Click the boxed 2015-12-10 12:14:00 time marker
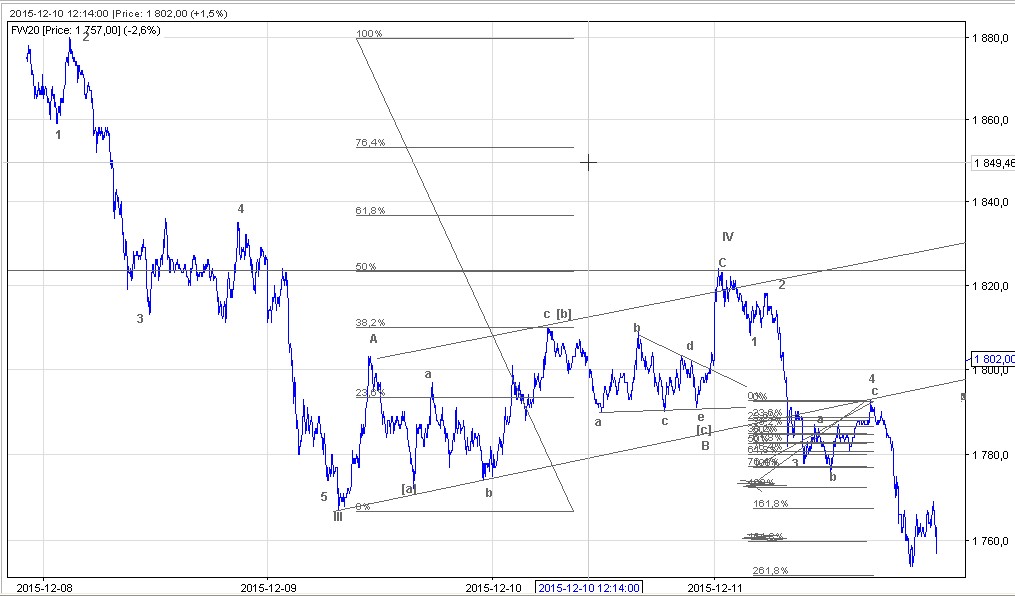Viewport: 1015px width, 596px height. point(588,588)
